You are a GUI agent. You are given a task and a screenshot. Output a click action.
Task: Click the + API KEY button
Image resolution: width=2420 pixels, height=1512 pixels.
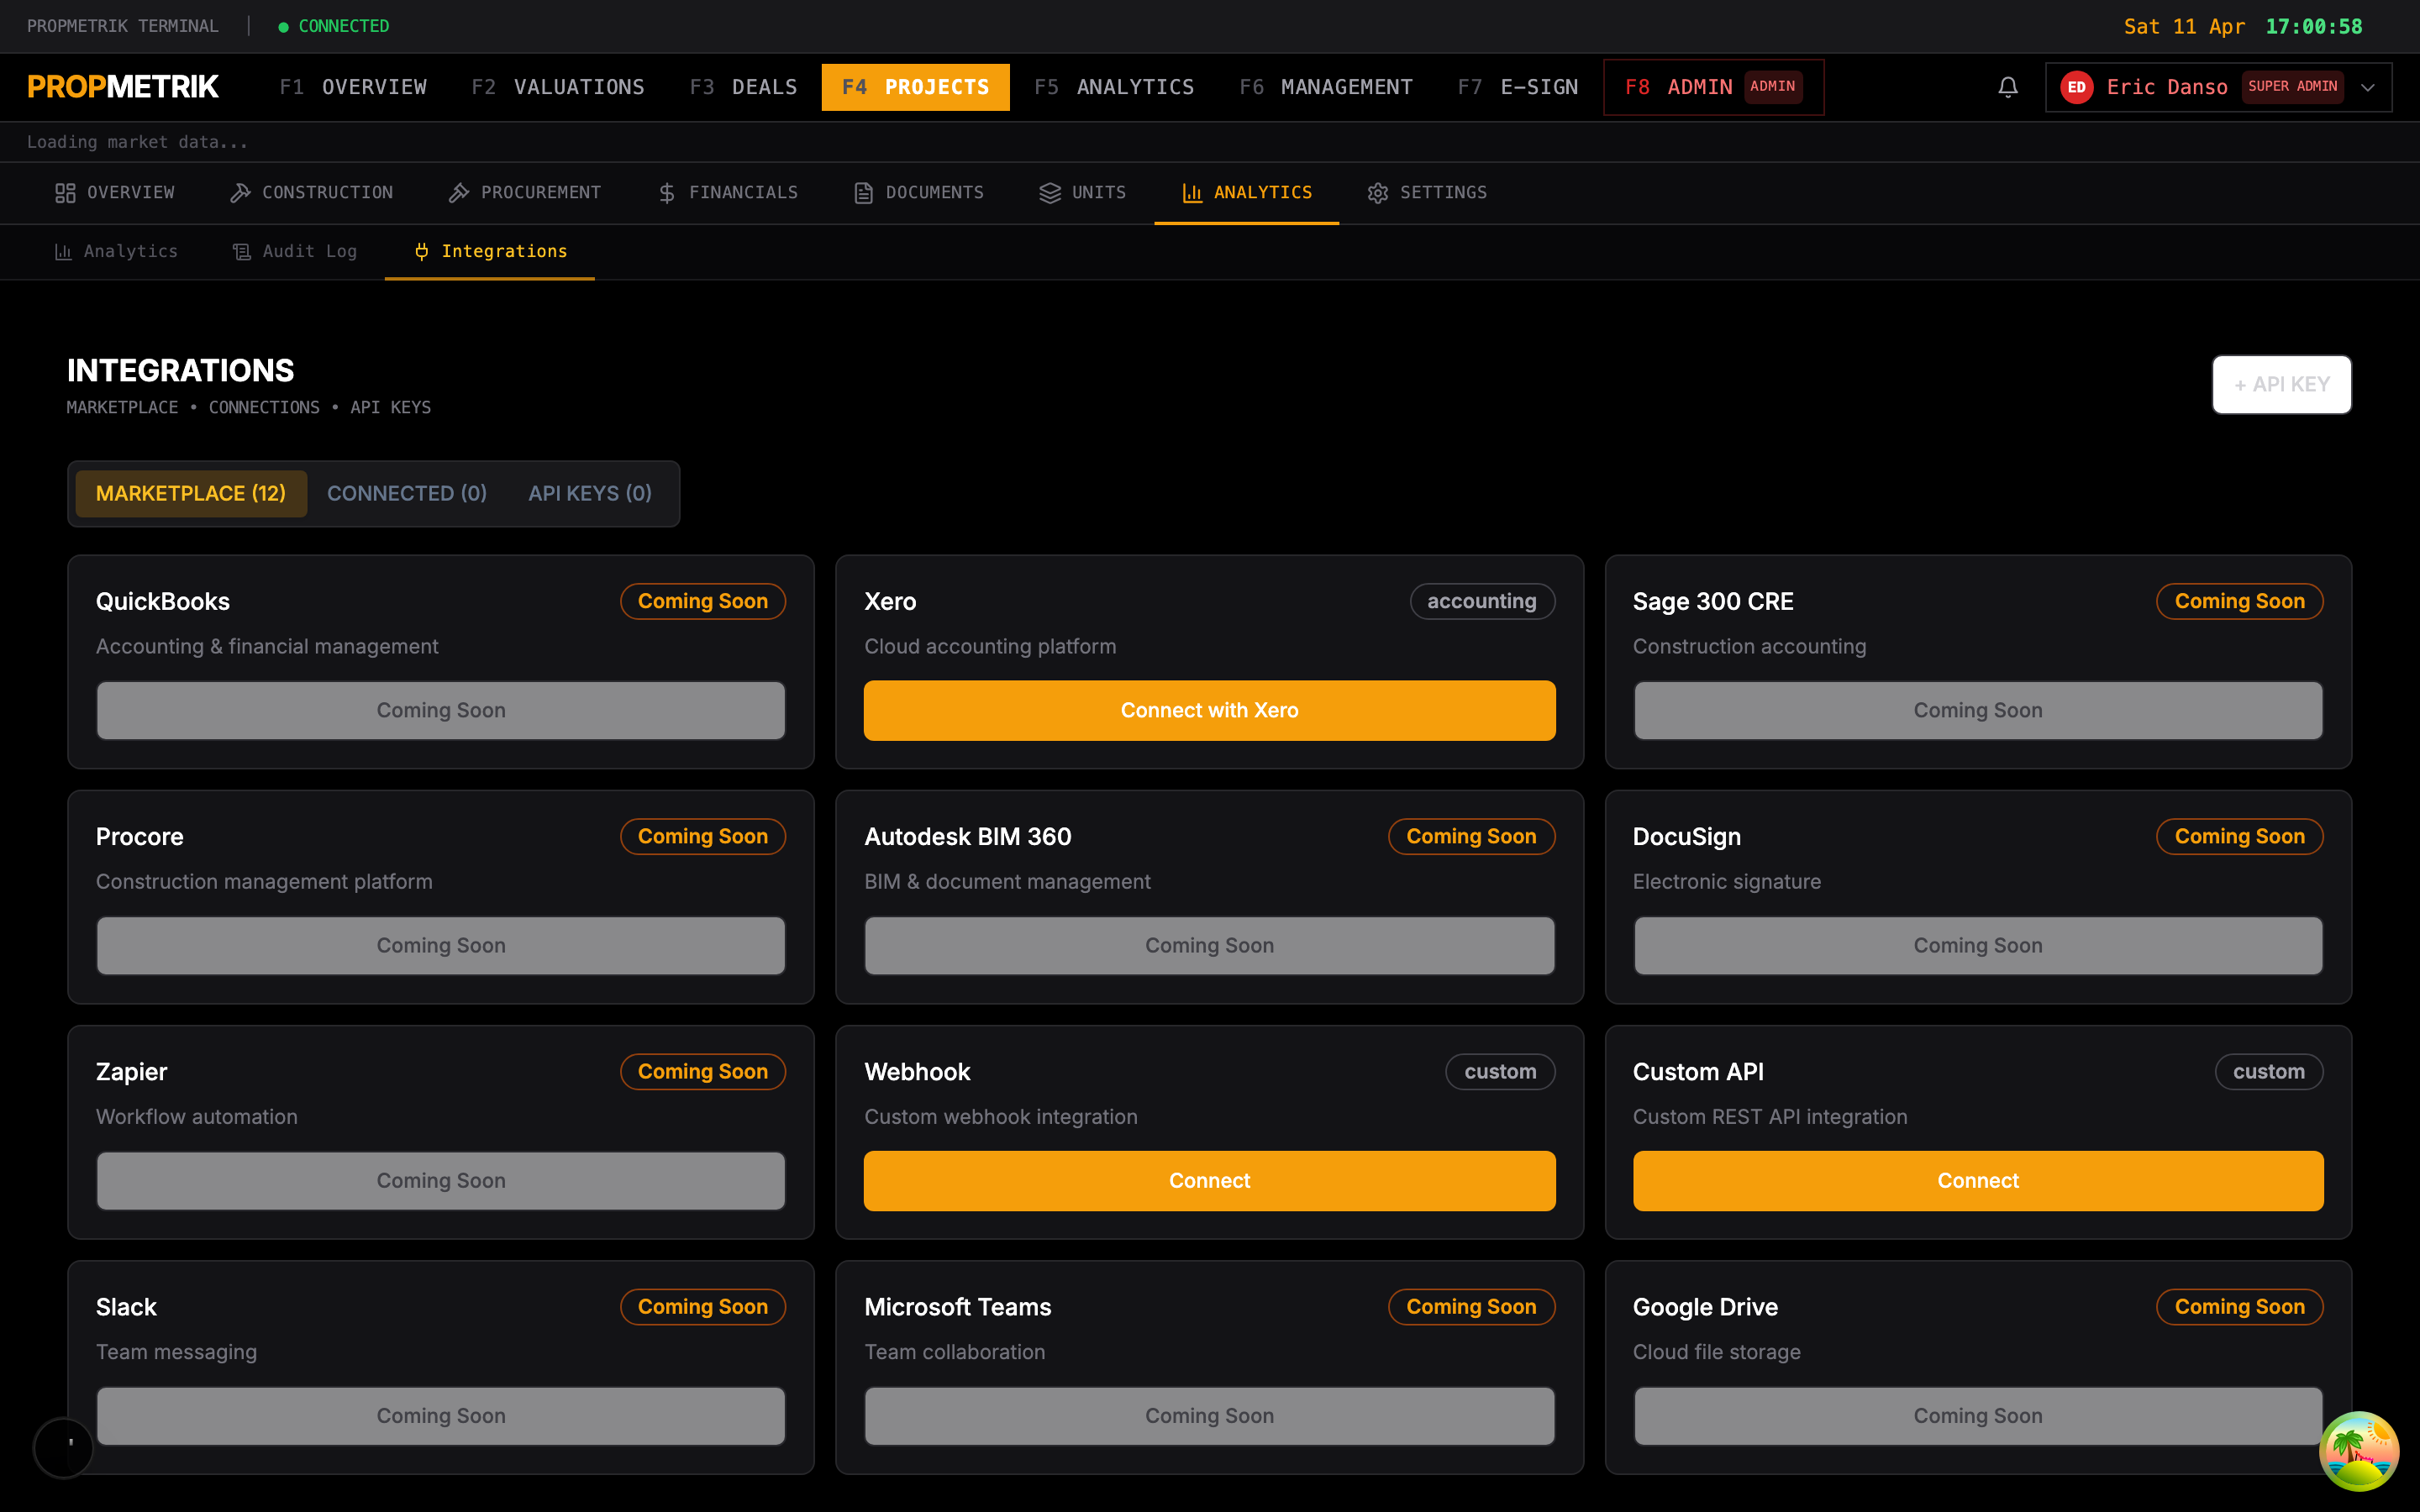[2281, 384]
